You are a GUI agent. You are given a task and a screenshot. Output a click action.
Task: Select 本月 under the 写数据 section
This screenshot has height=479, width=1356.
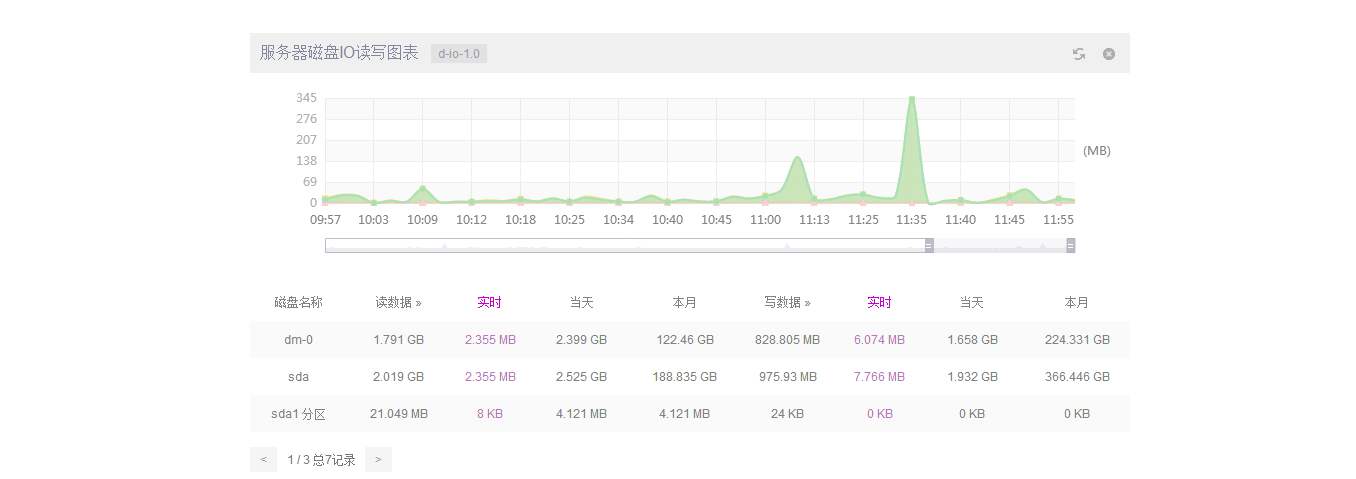pos(1076,302)
